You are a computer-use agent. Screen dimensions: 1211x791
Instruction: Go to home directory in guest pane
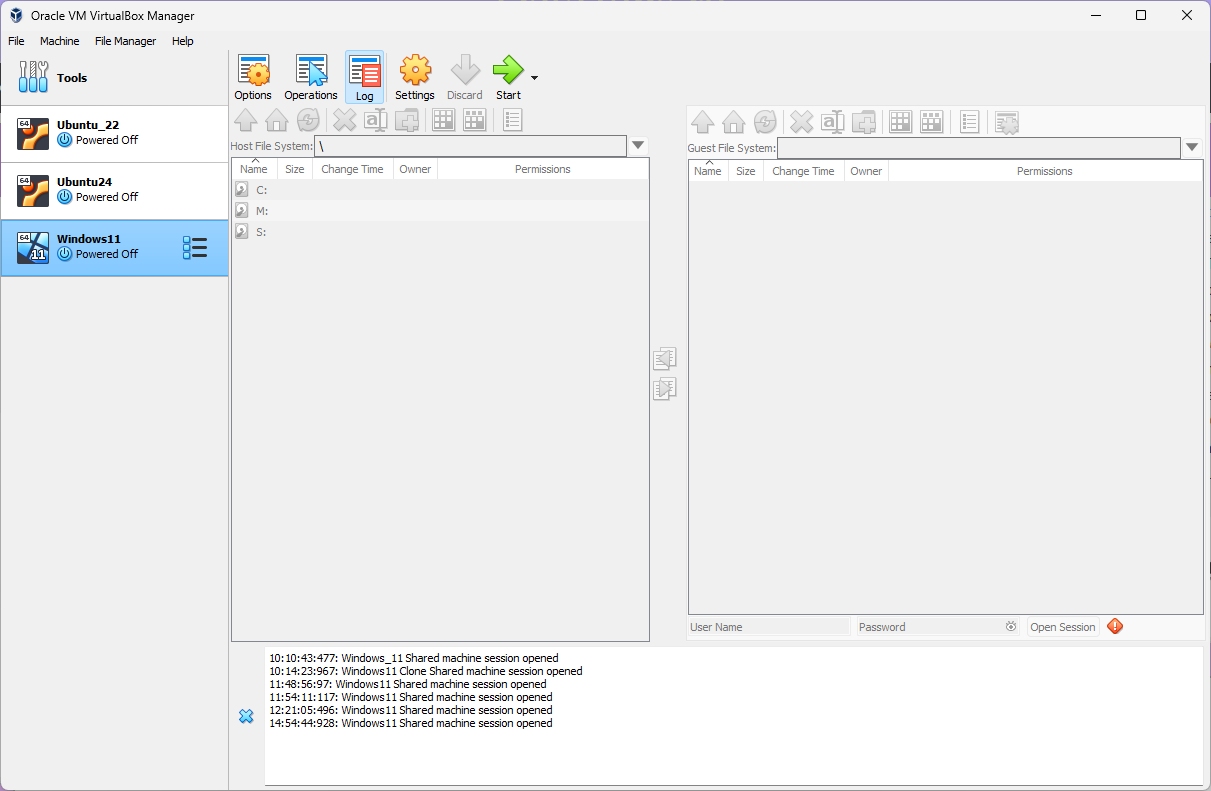tap(734, 122)
